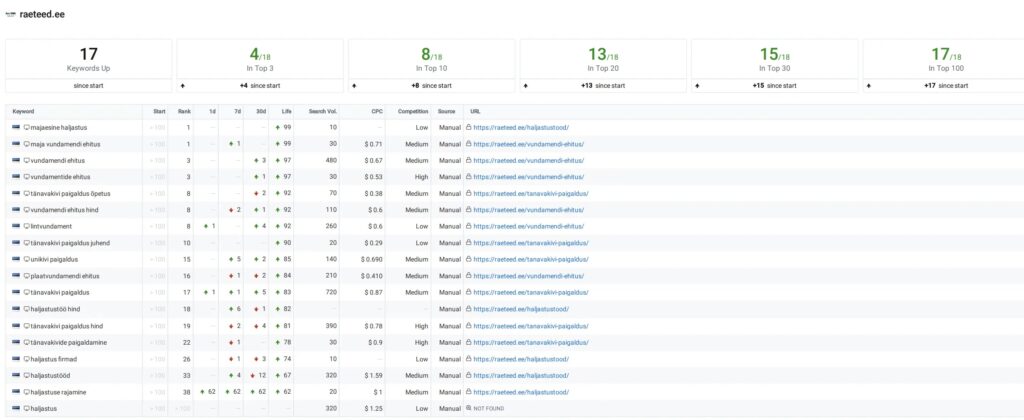
Task: Click the flag icon in the unikivi paigaldus row
Action: (15, 259)
